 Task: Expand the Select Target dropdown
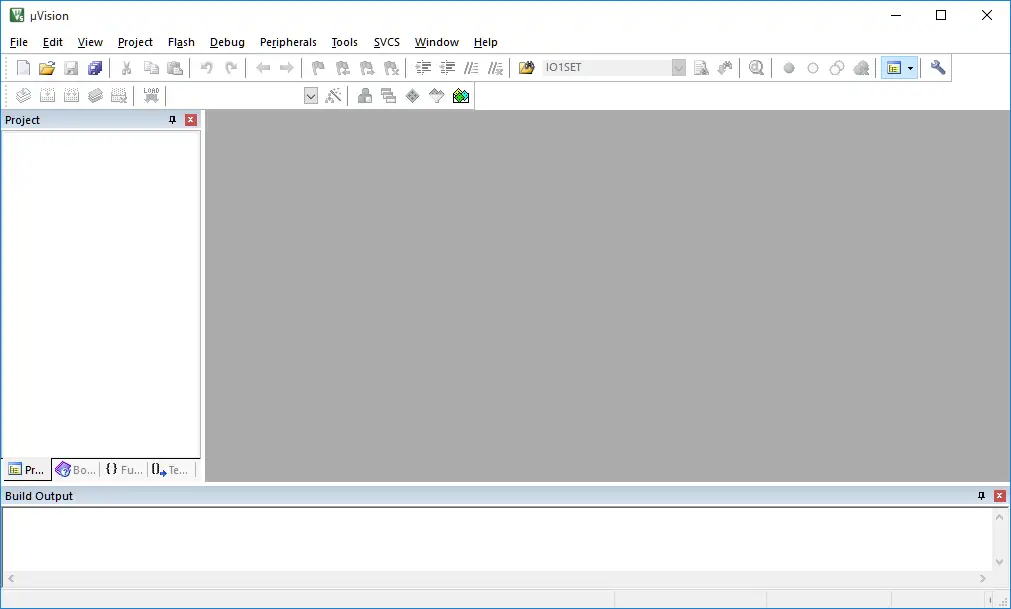[311, 96]
